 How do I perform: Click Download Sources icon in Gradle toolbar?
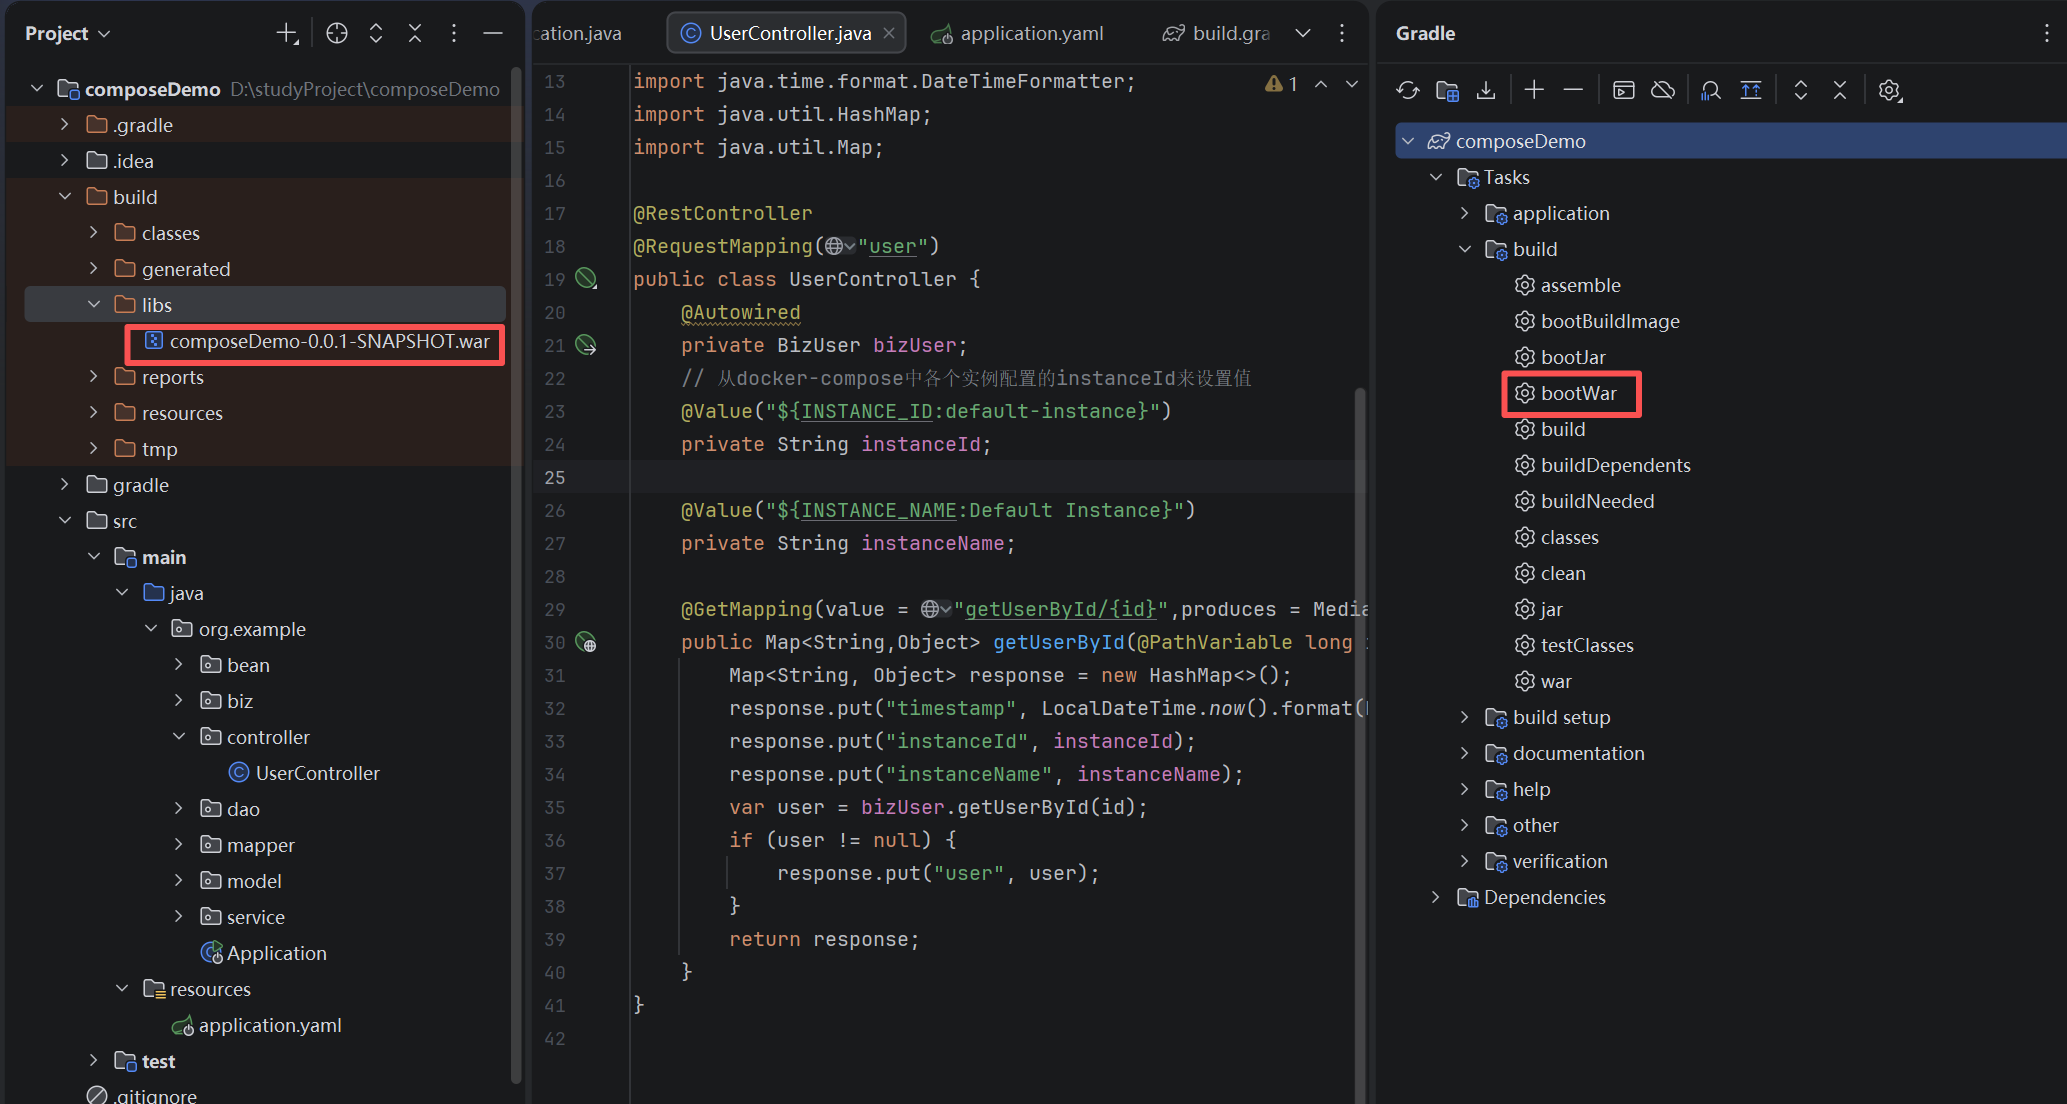tap(1486, 90)
